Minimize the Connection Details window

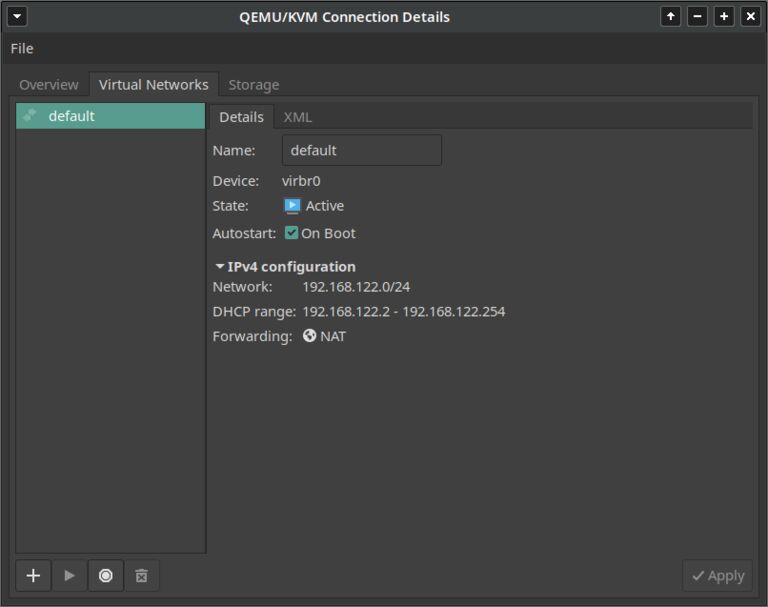point(697,17)
